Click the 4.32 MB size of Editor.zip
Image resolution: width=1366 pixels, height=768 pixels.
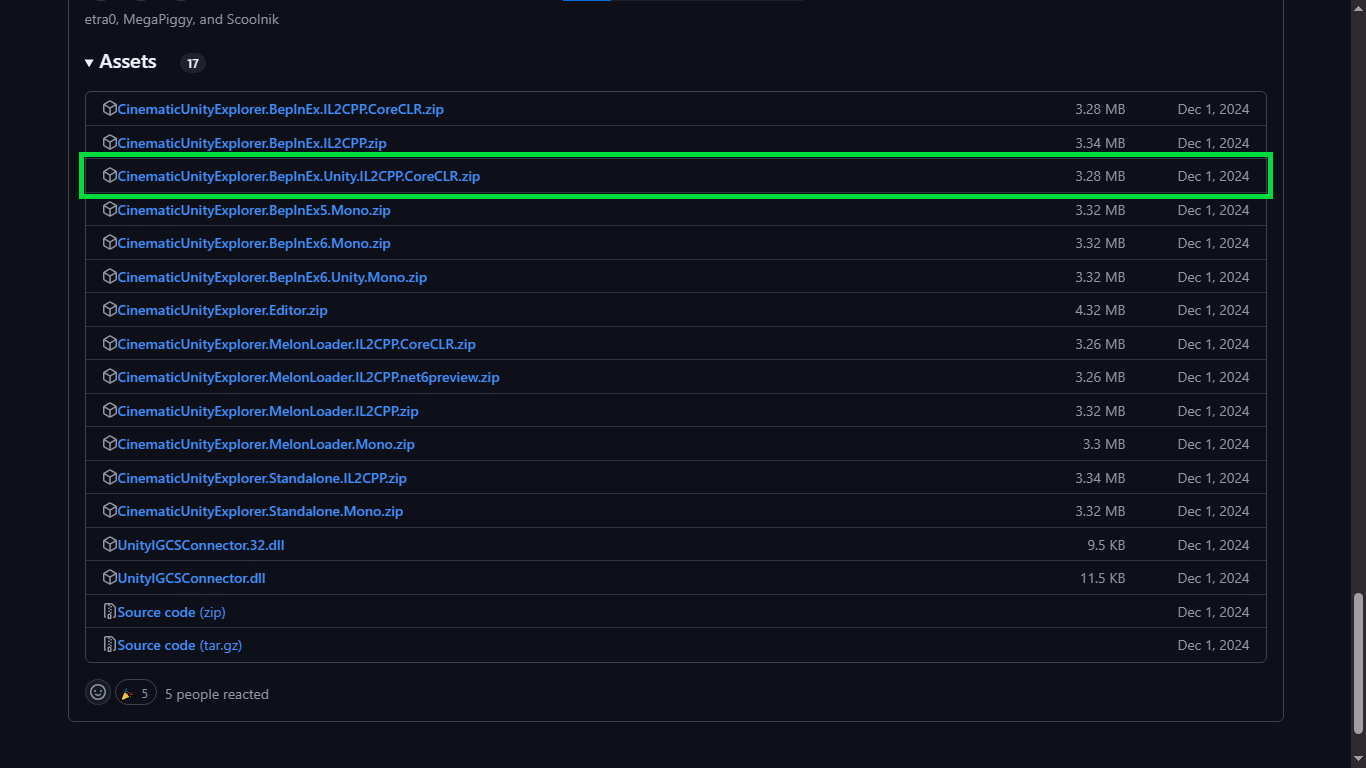coord(1100,310)
